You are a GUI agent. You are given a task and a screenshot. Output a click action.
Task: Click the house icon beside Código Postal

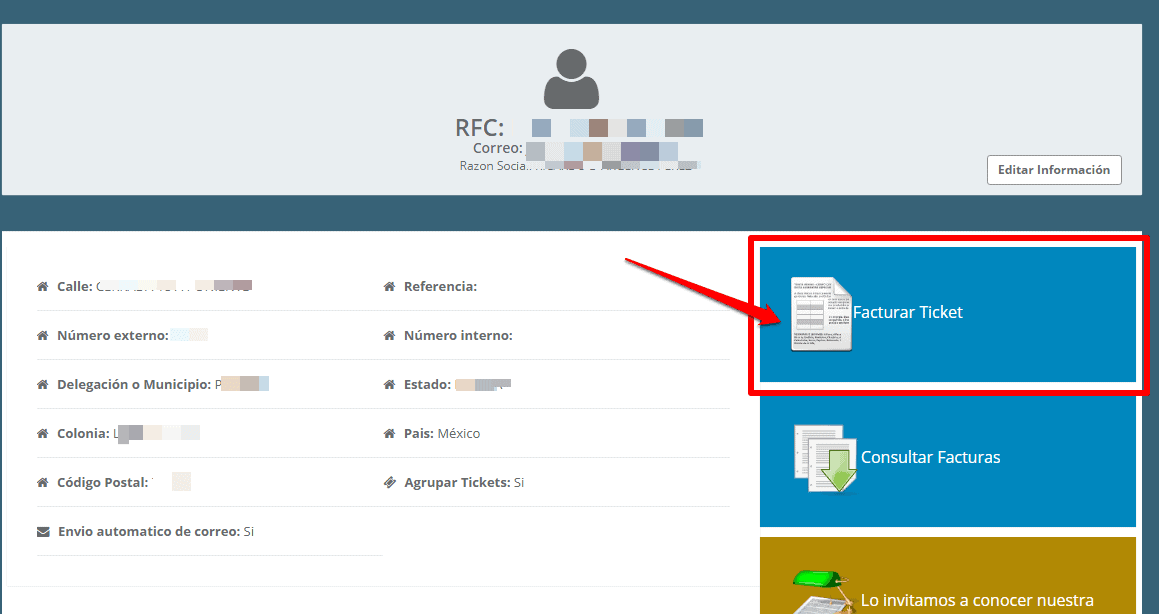pyautogui.click(x=42, y=482)
